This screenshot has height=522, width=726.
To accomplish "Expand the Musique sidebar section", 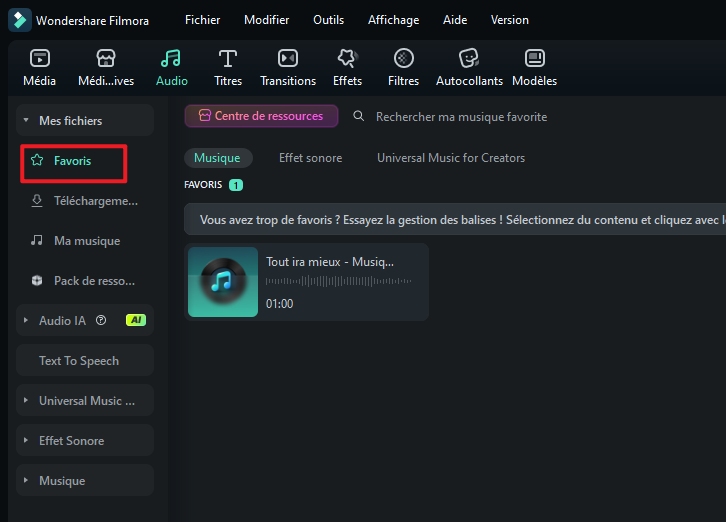I will click(26, 480).
